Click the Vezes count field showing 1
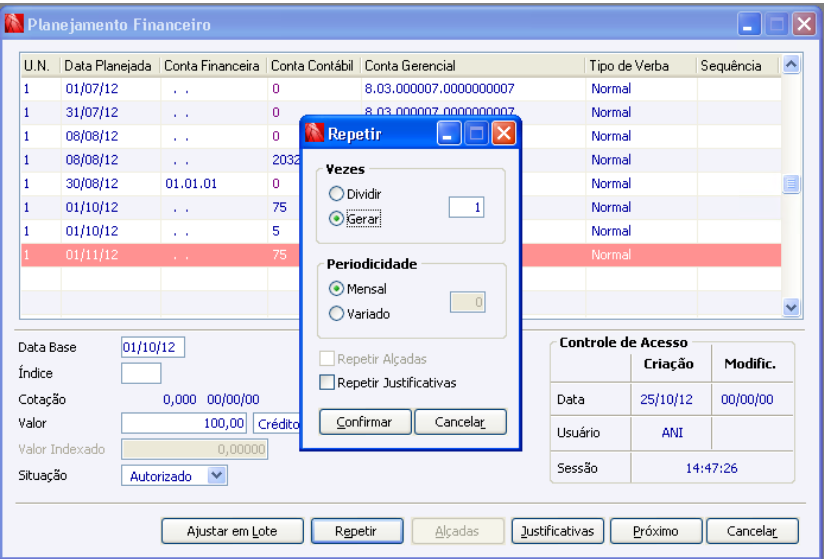This screenshot has width=824, height=559. click(466, 207)
